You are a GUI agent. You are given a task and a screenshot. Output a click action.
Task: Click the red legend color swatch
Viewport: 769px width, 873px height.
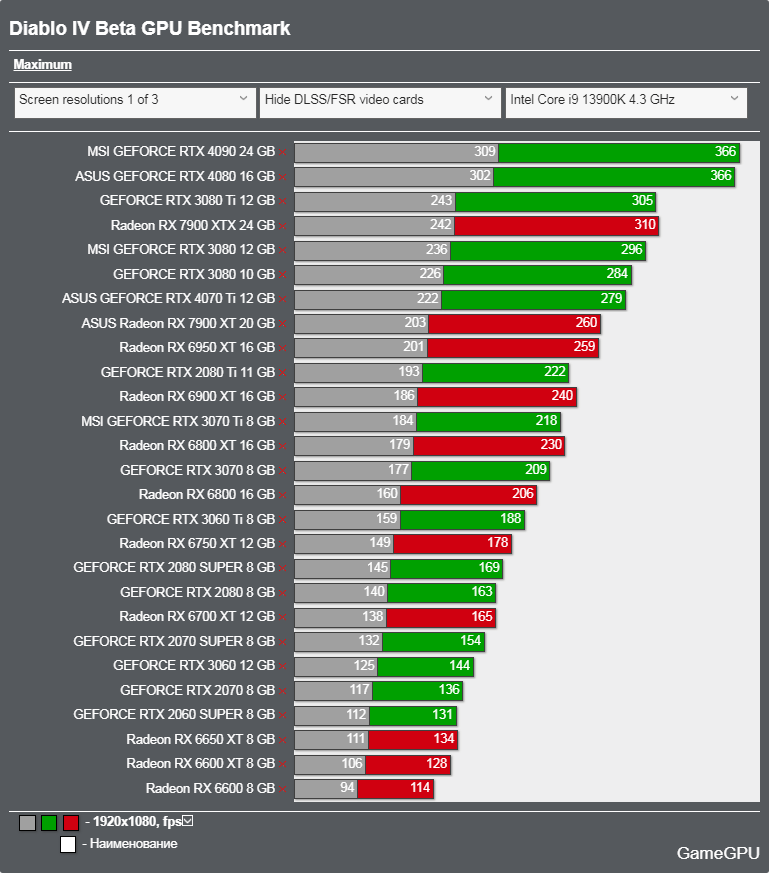(70, 823)
